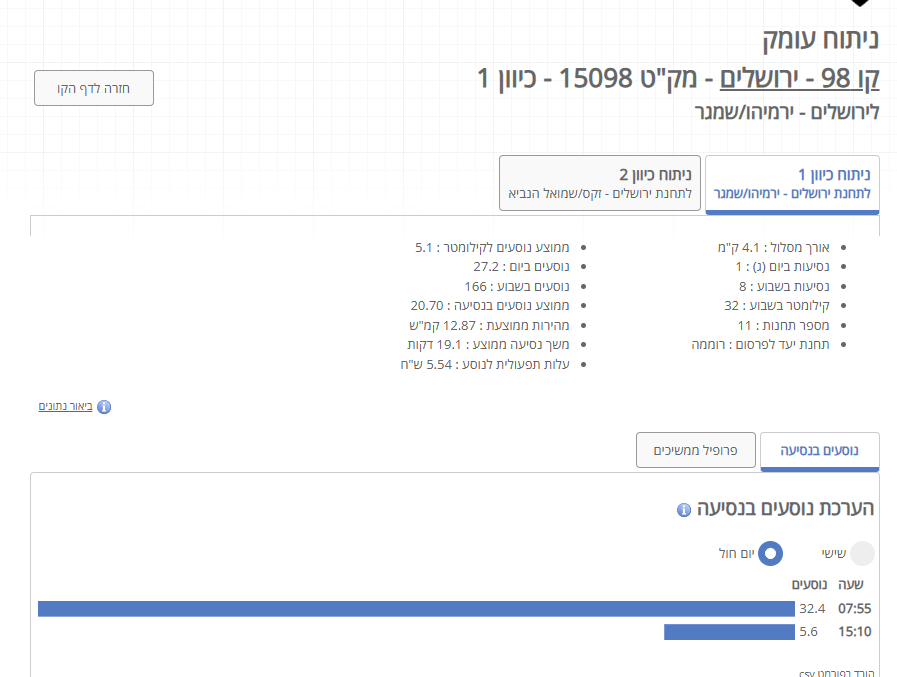The image size is (897, 677).
Task: Click the ממוצע נוסעים בנסיעה : 20.70 item
Action: click(490, 306)
